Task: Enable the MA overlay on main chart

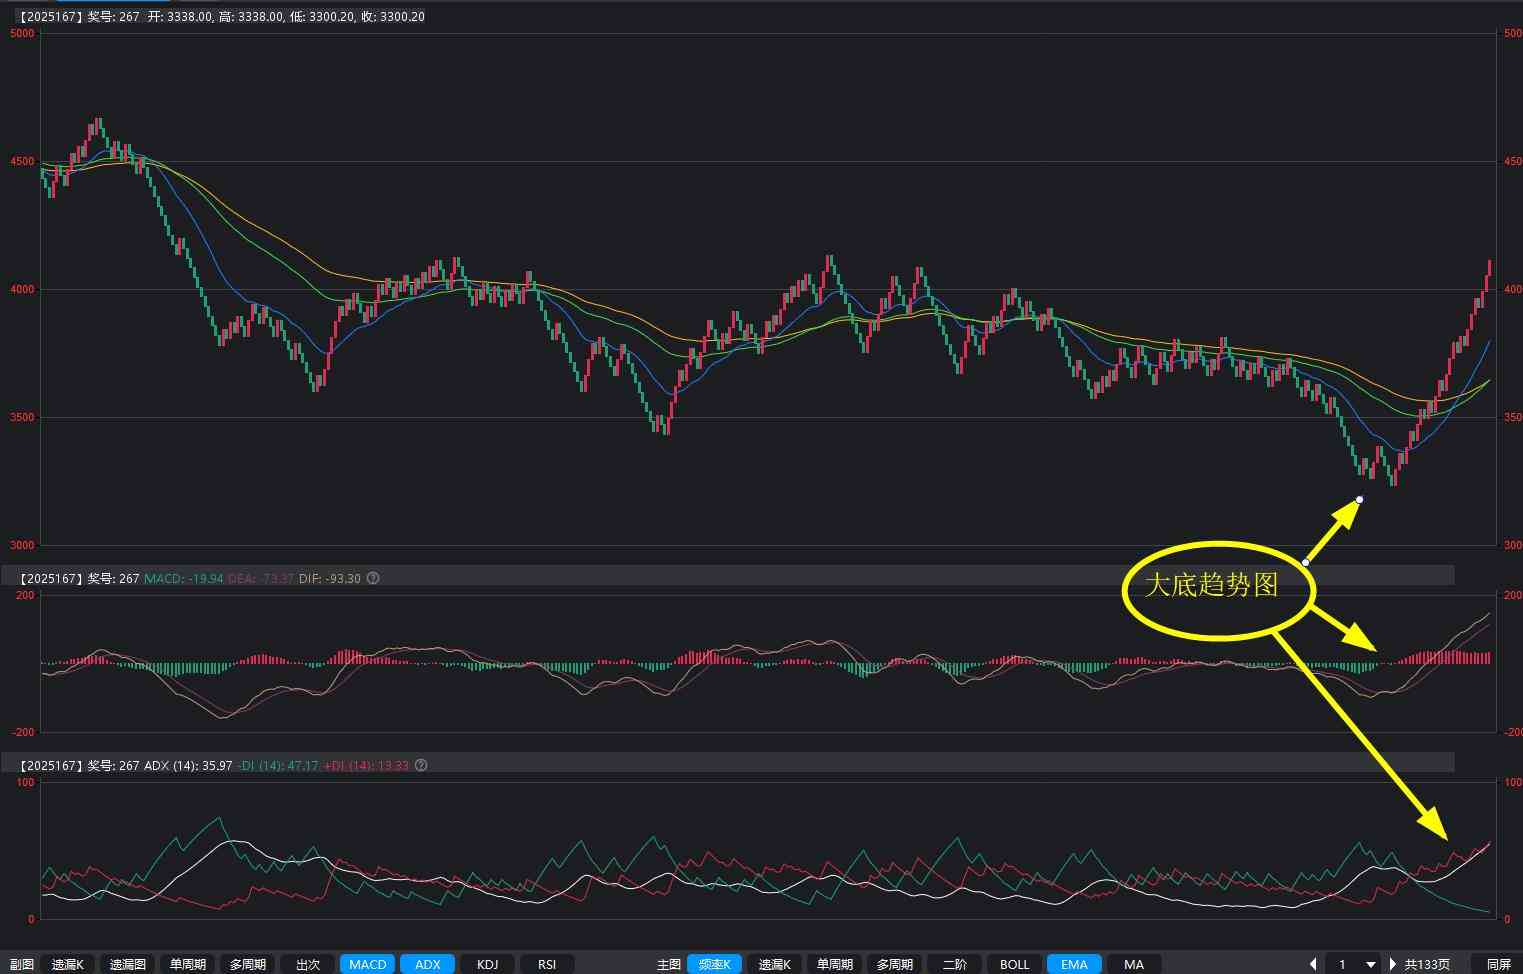Action: coord(1134,964)
